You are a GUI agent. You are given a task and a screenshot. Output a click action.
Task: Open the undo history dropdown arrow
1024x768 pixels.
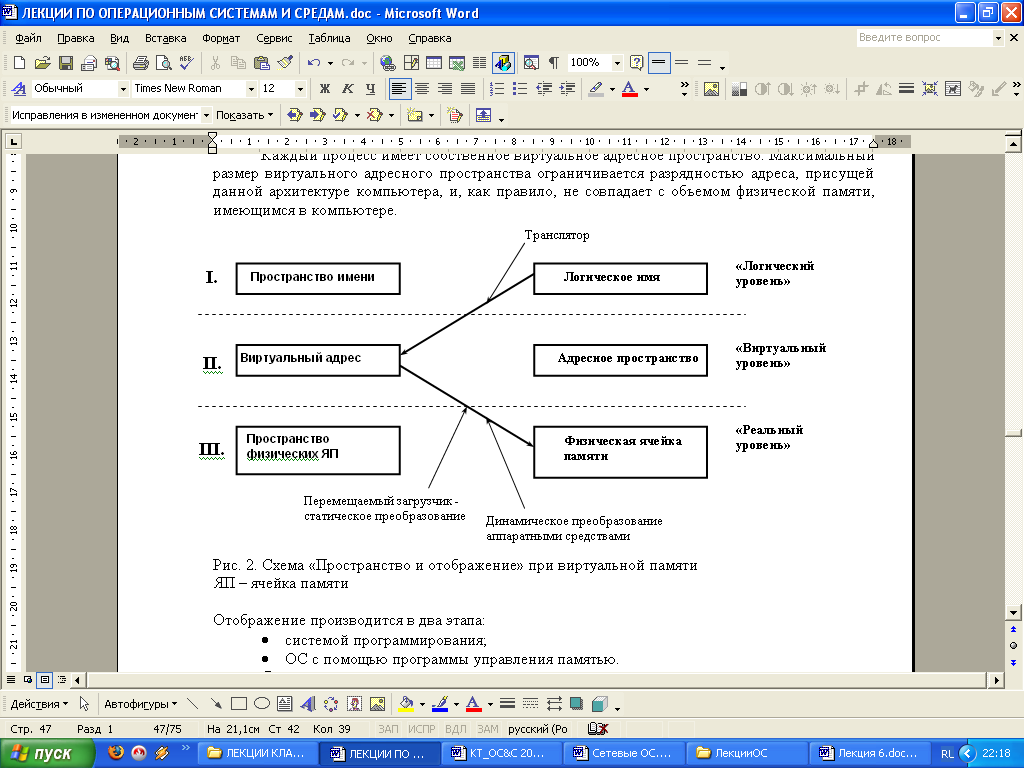pyautogui.click(x=330, y=63)
